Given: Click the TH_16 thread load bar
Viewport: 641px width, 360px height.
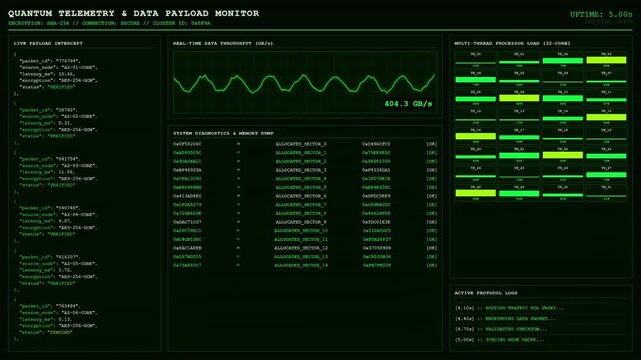Looking at the screenshot, I should 475,136.
